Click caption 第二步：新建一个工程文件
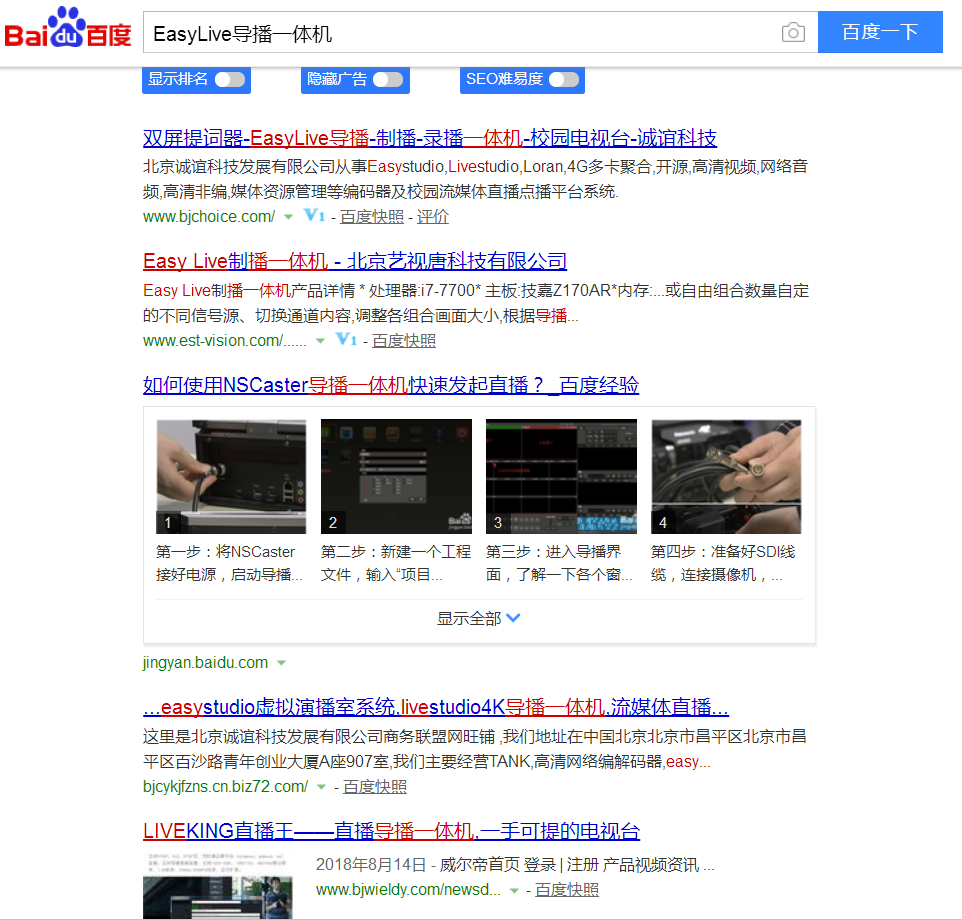Viewport: 962px width, 920px height. (x=396, y=563)
